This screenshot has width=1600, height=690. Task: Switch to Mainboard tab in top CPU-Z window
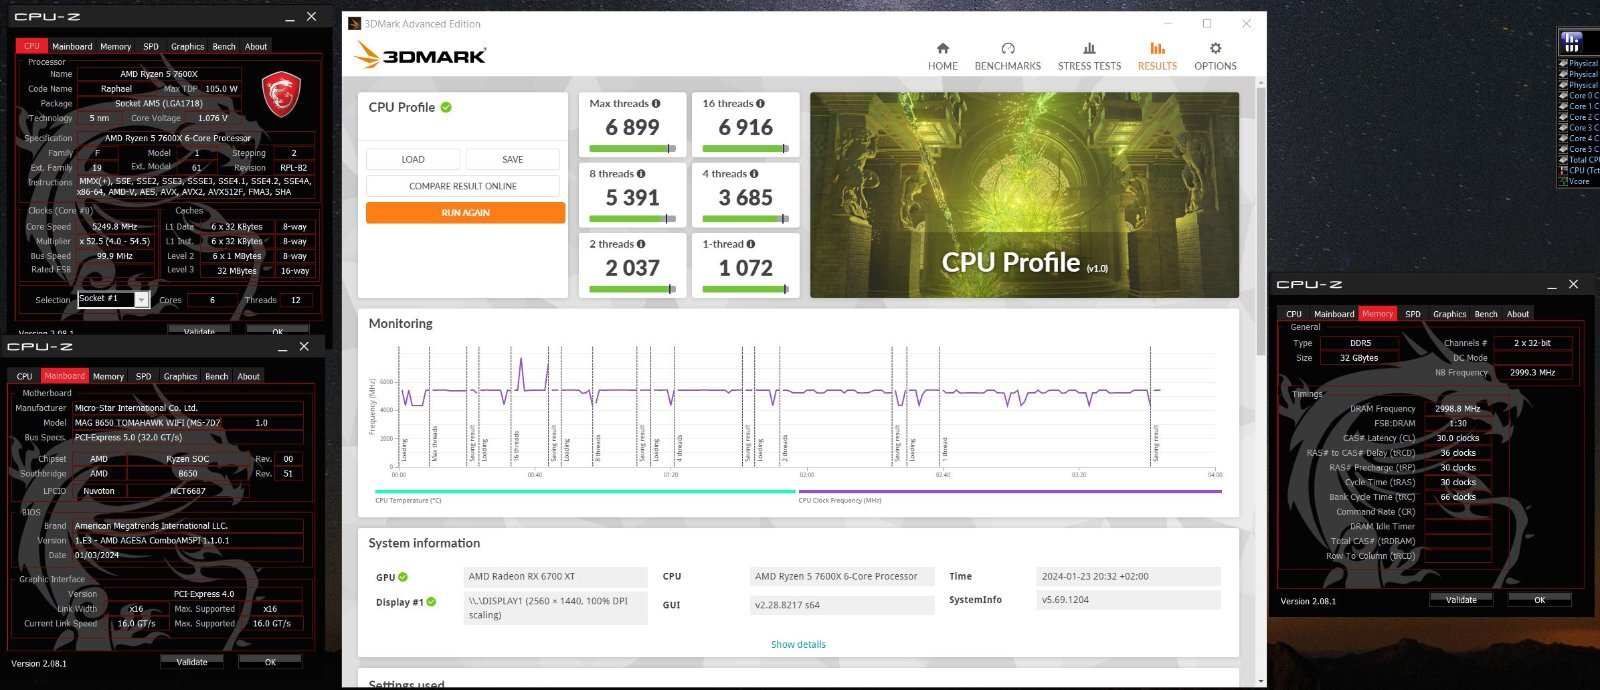[x=72, y=46]
